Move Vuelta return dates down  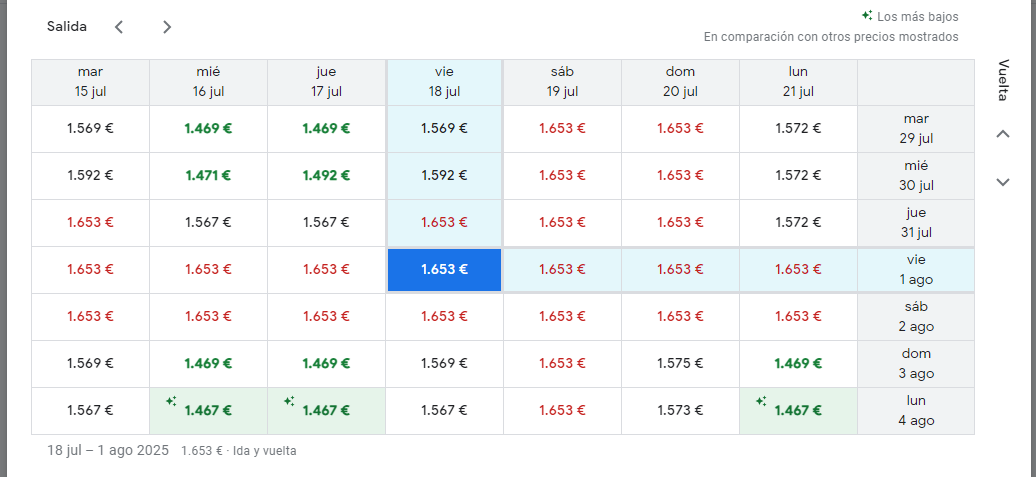[x=1003, y=182]
